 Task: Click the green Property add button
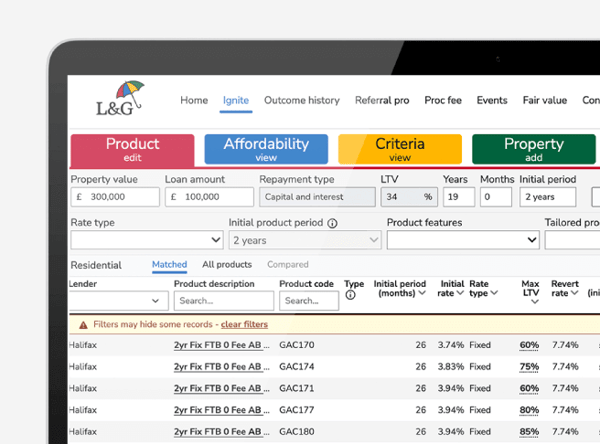coord(533,149)
